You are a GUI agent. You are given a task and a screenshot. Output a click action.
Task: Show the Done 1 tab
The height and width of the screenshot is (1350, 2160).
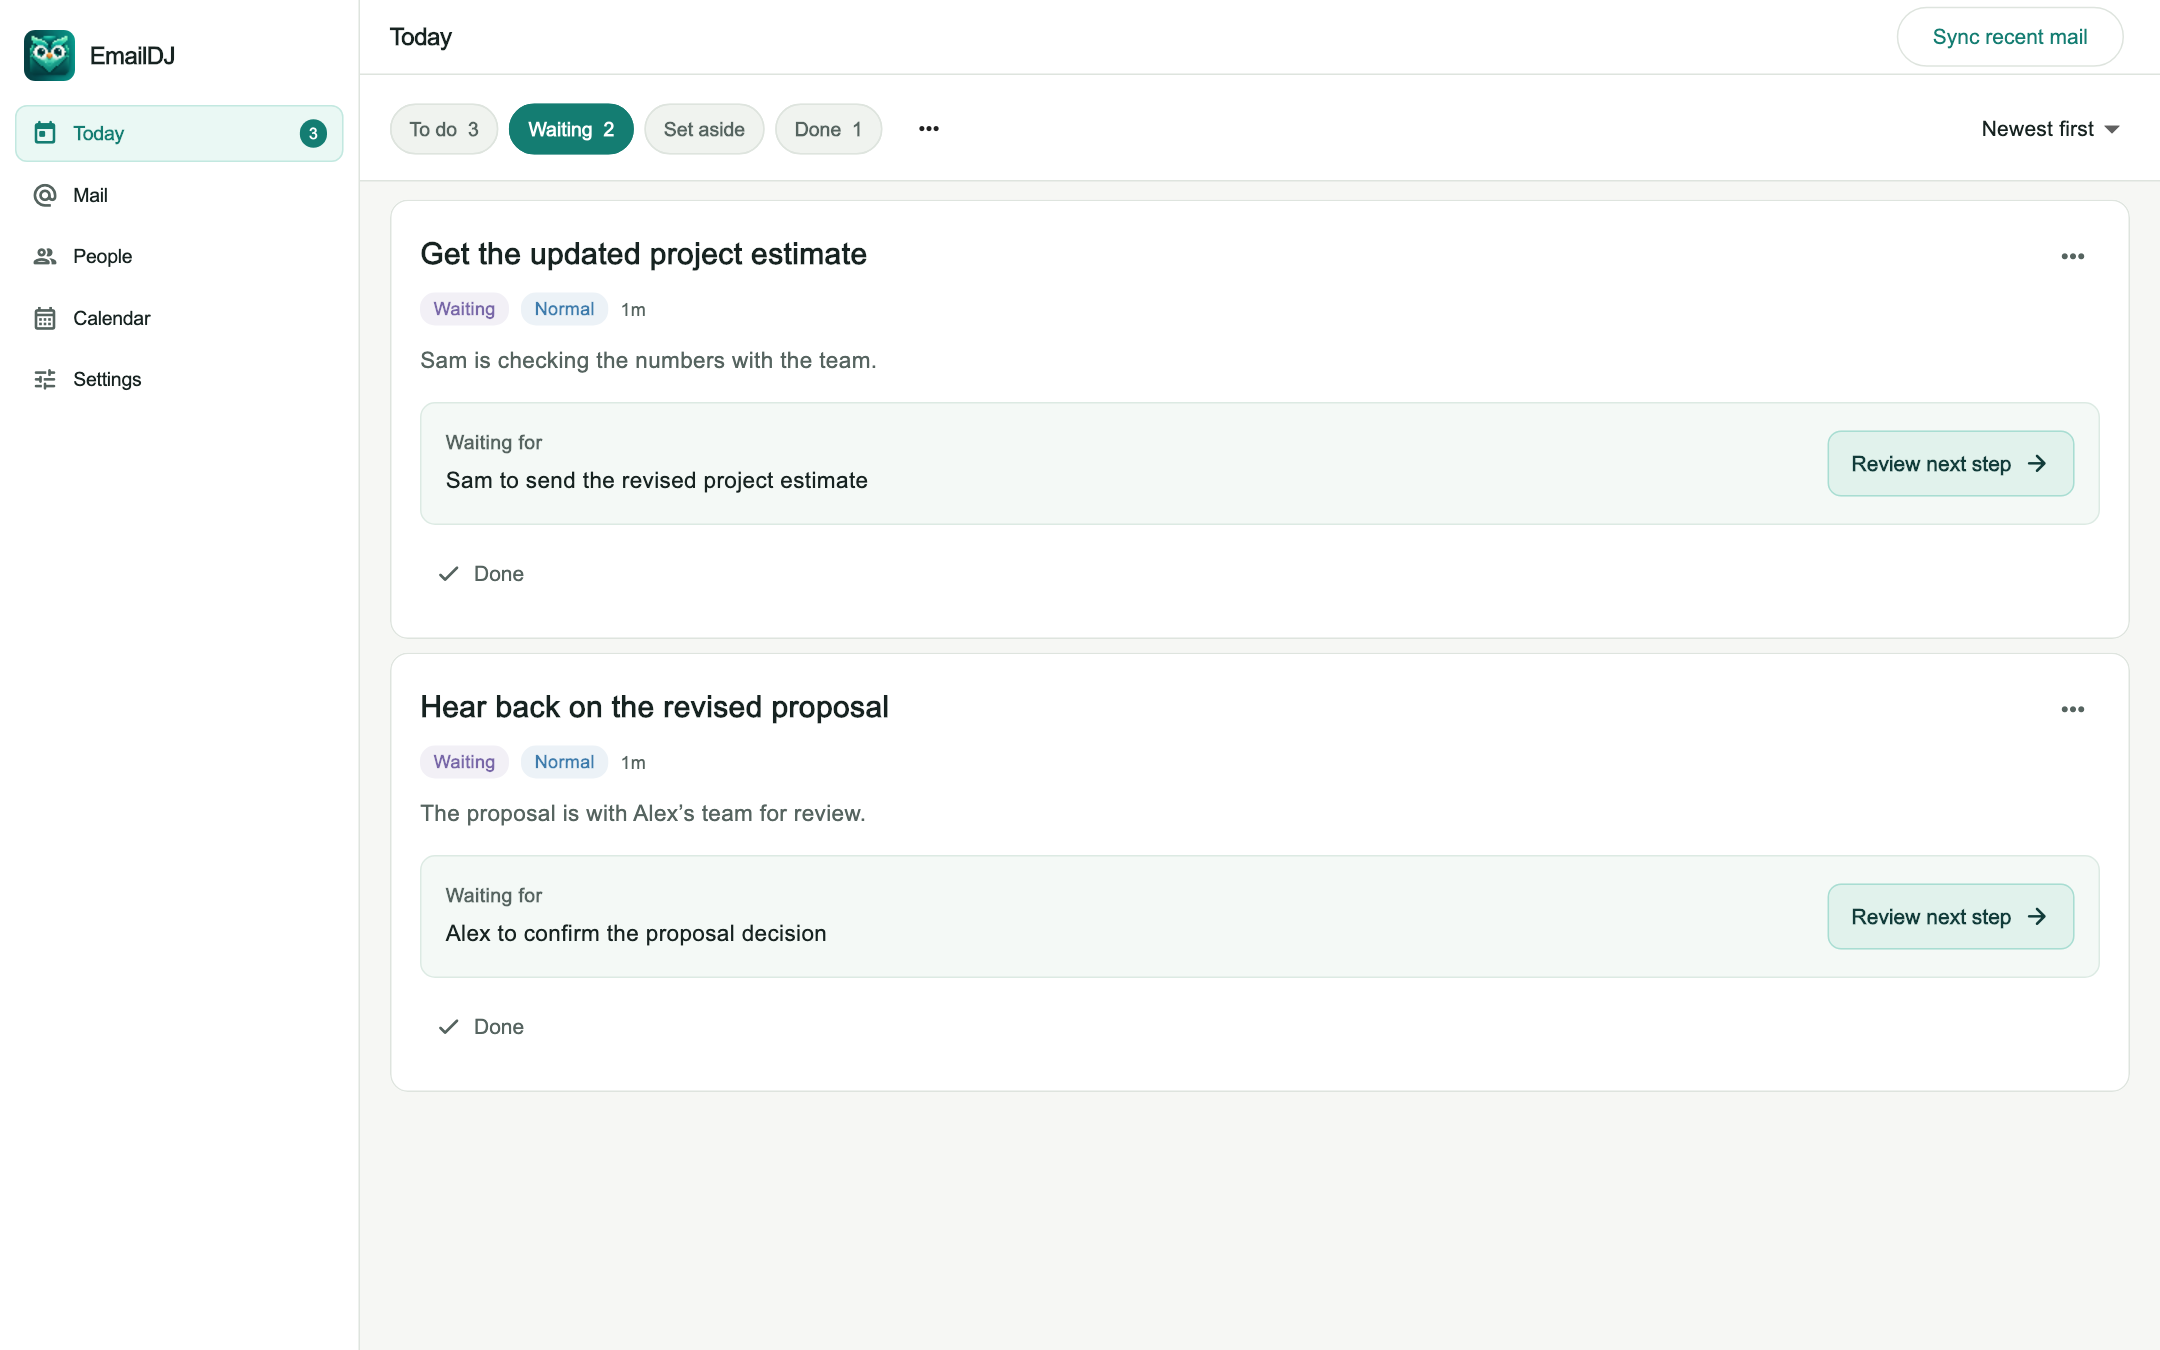(x=828, y=129)
